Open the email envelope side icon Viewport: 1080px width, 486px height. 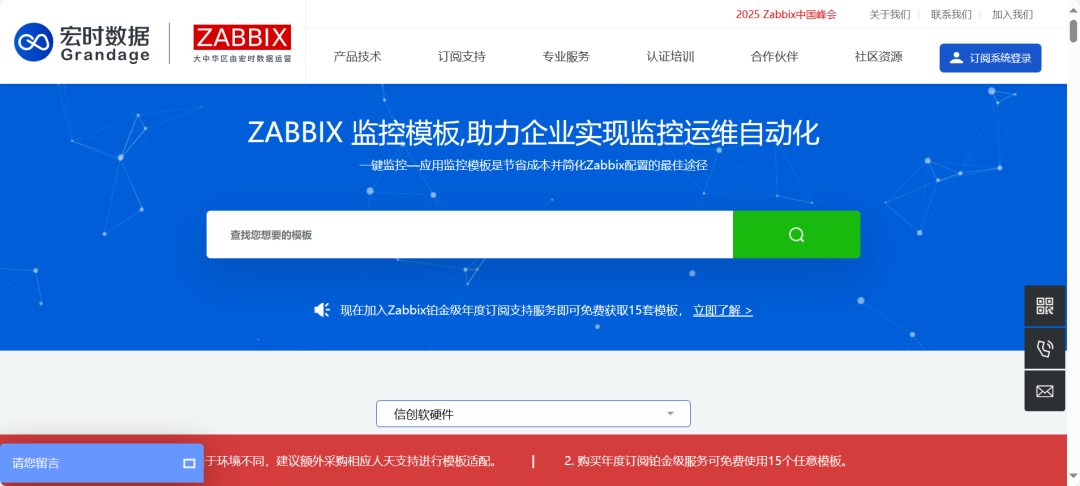click(1044, 391)
